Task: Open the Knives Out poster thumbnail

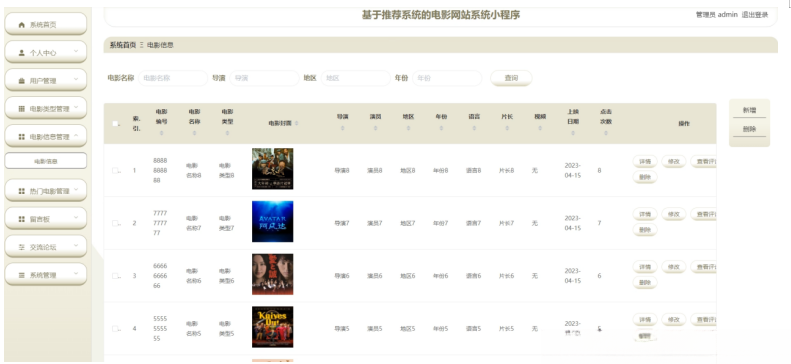Action: pyautogui.click(x=272, y=327)
